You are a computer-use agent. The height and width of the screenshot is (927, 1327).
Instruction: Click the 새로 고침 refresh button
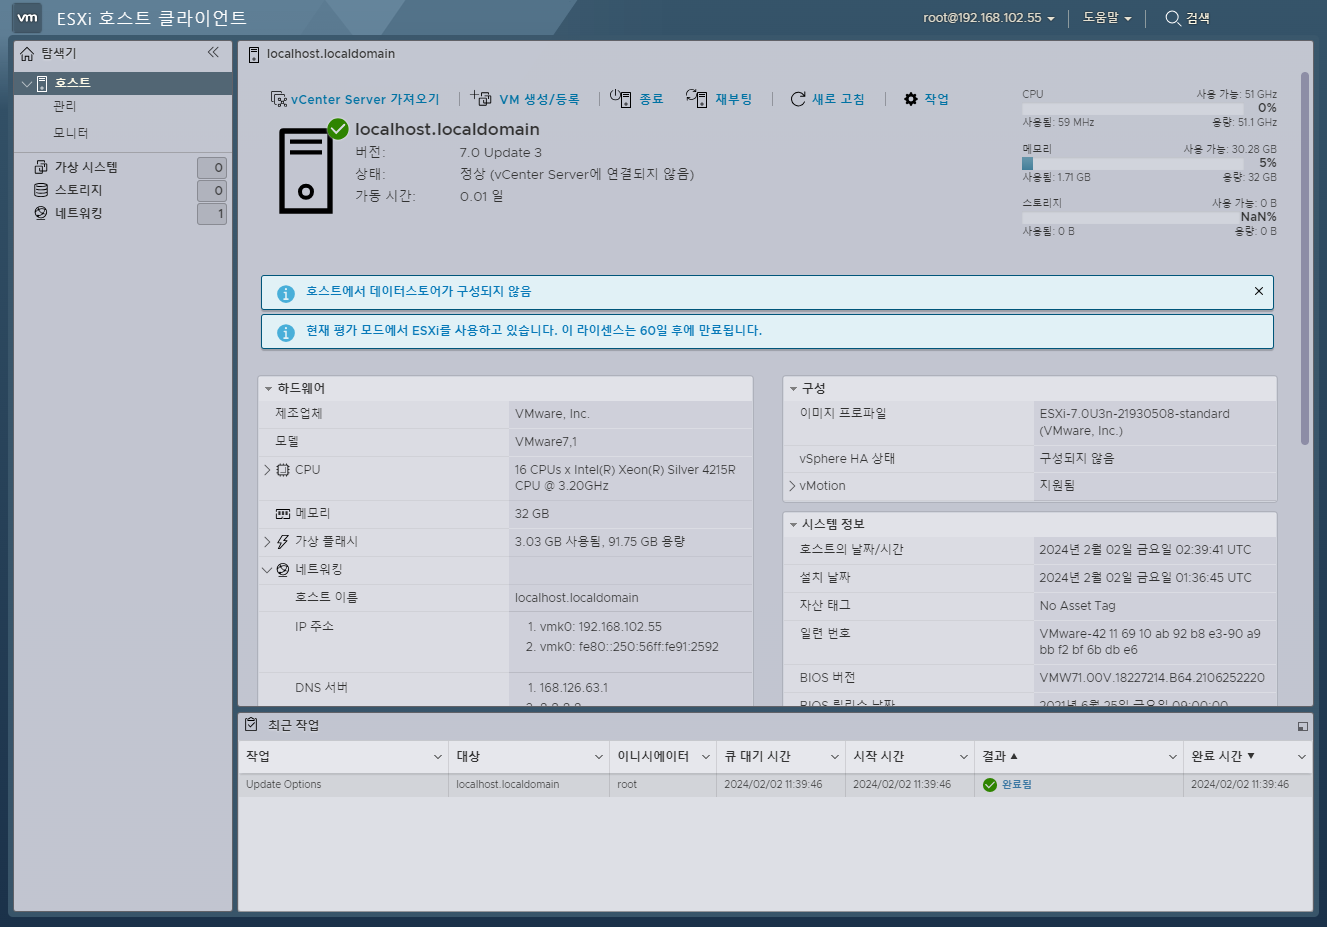point(828,99)
